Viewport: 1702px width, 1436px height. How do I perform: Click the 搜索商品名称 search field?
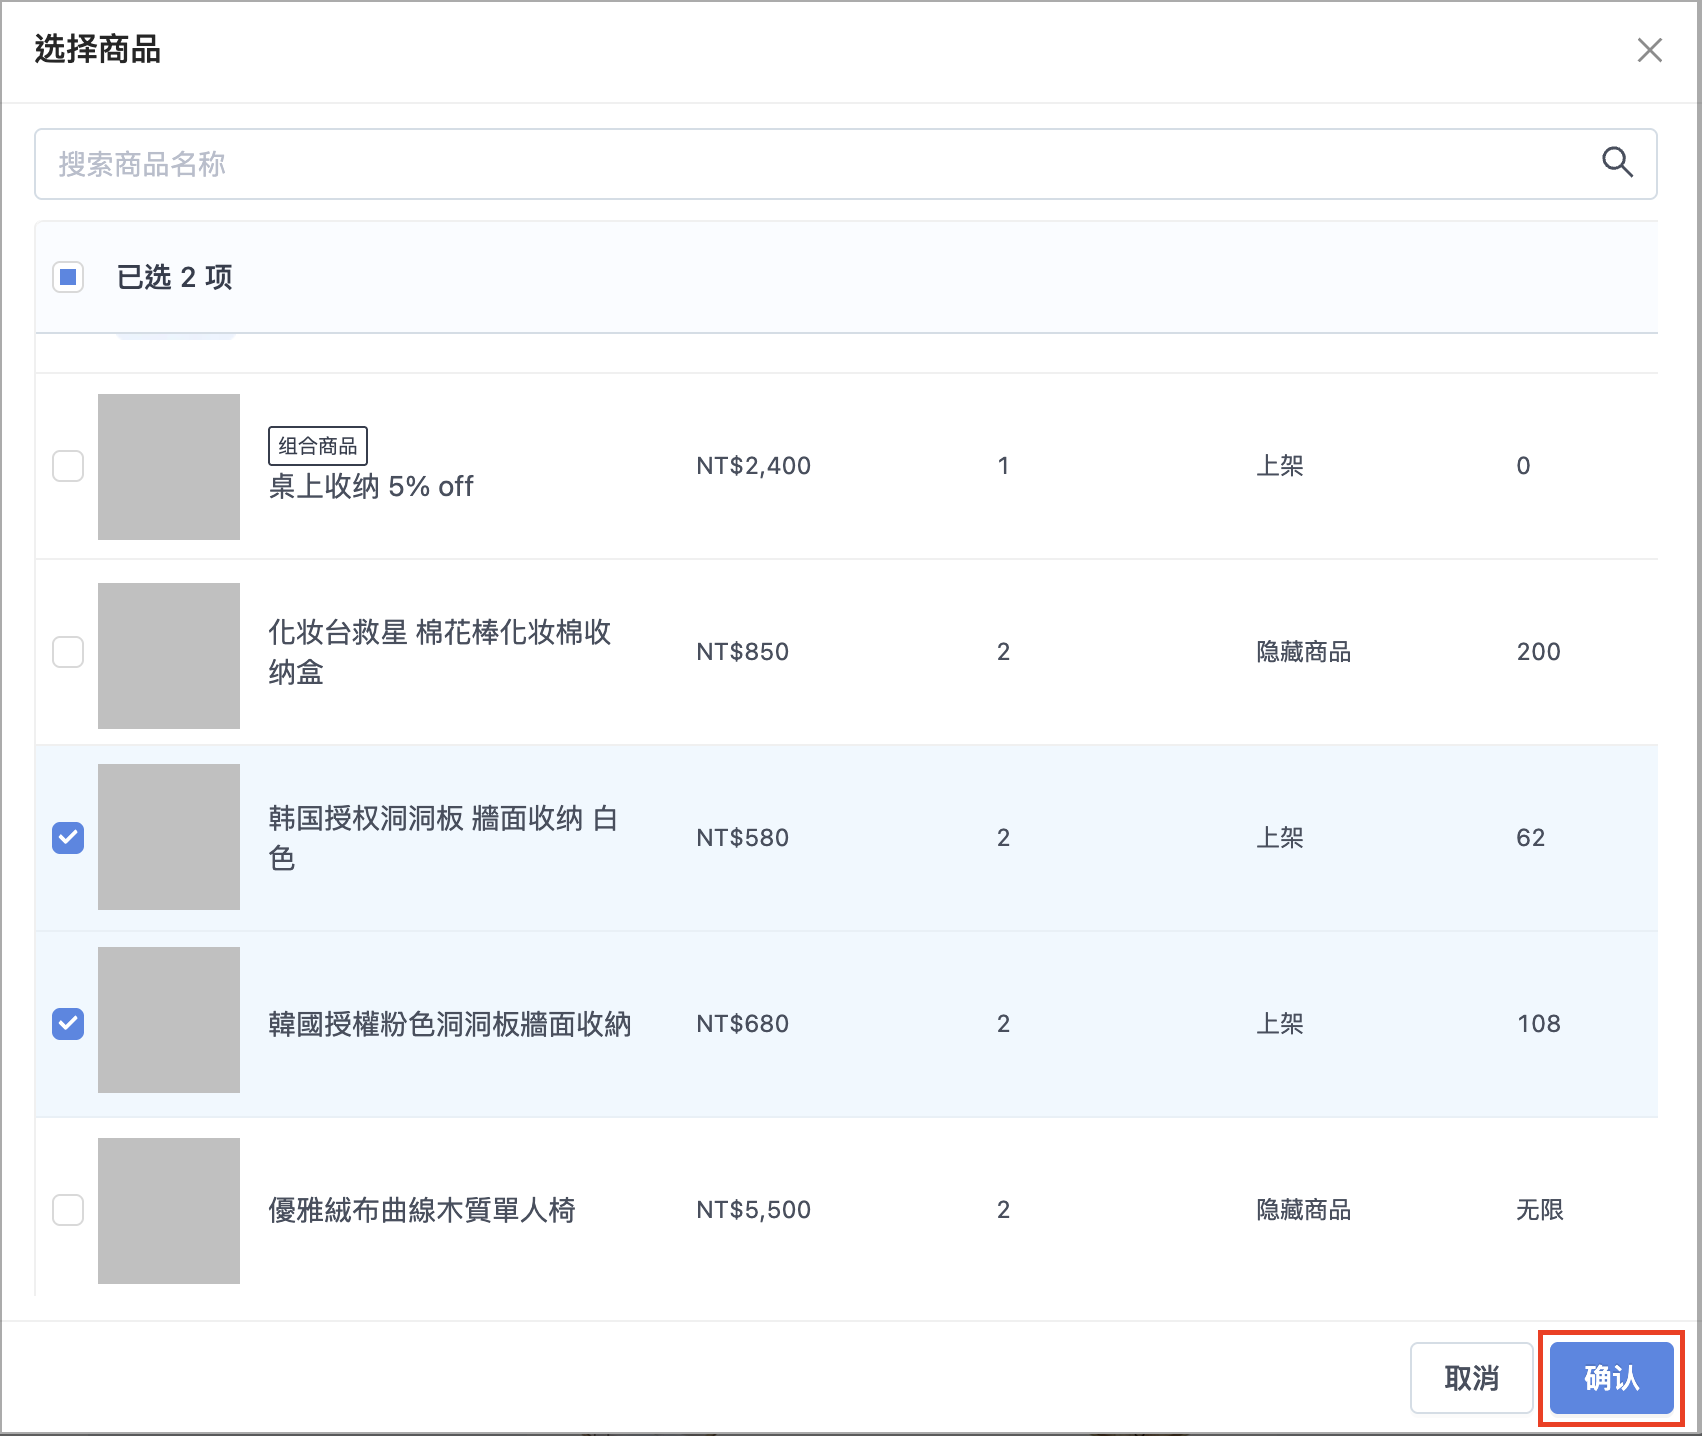(x=845, y=164)
